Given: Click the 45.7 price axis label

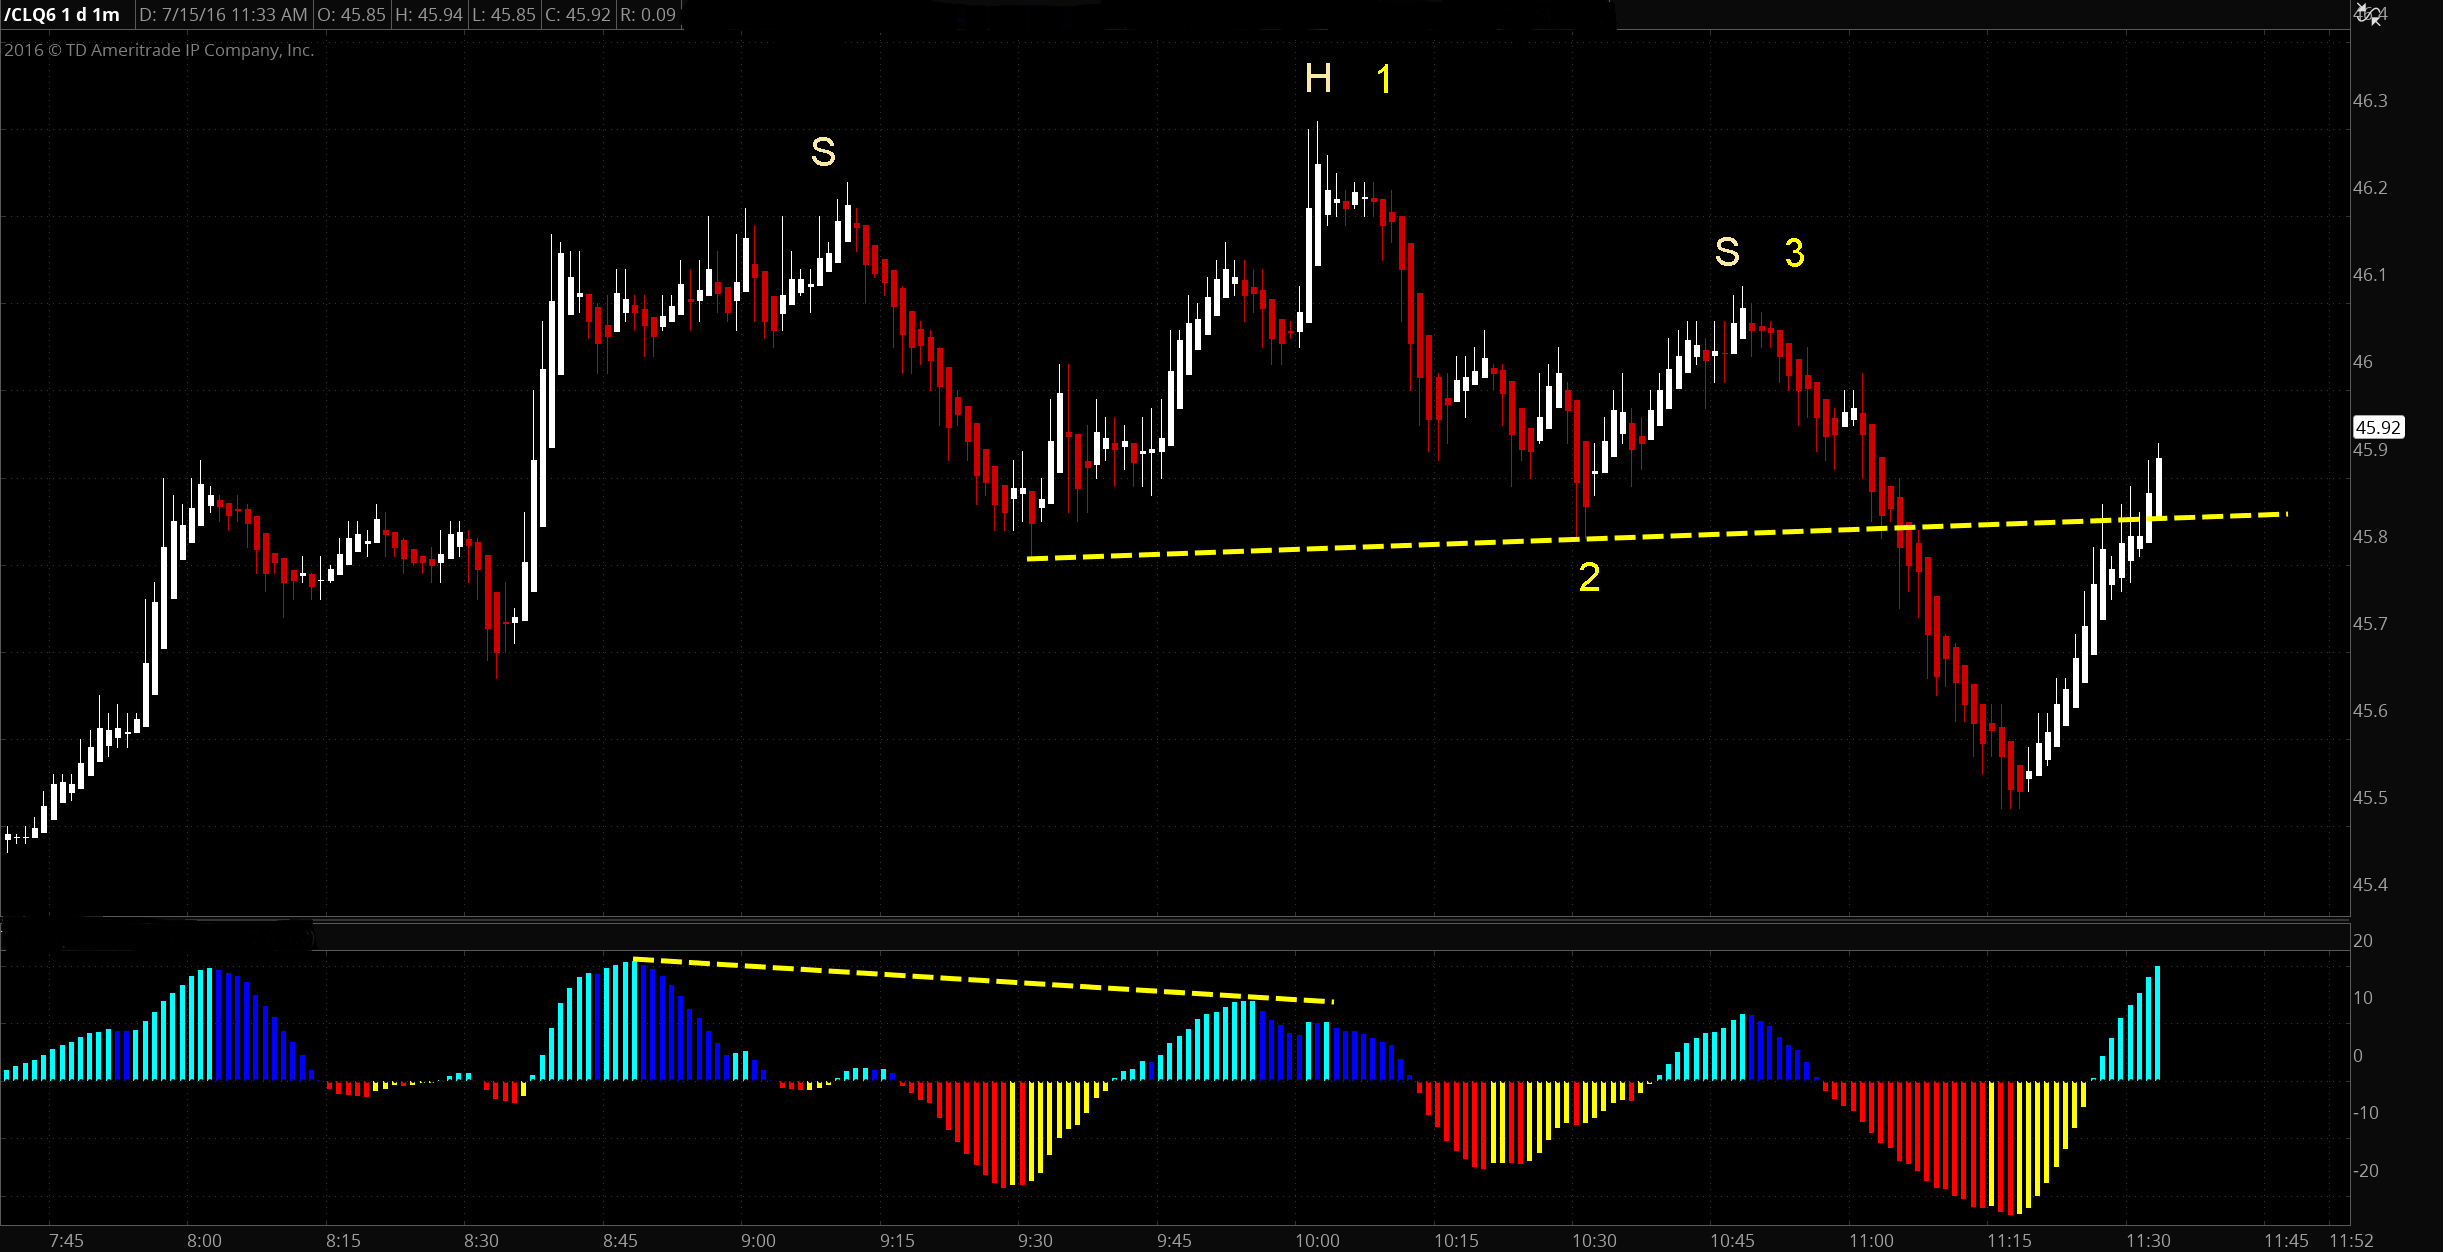Looking at the screenshot, I should [2370, 624].
